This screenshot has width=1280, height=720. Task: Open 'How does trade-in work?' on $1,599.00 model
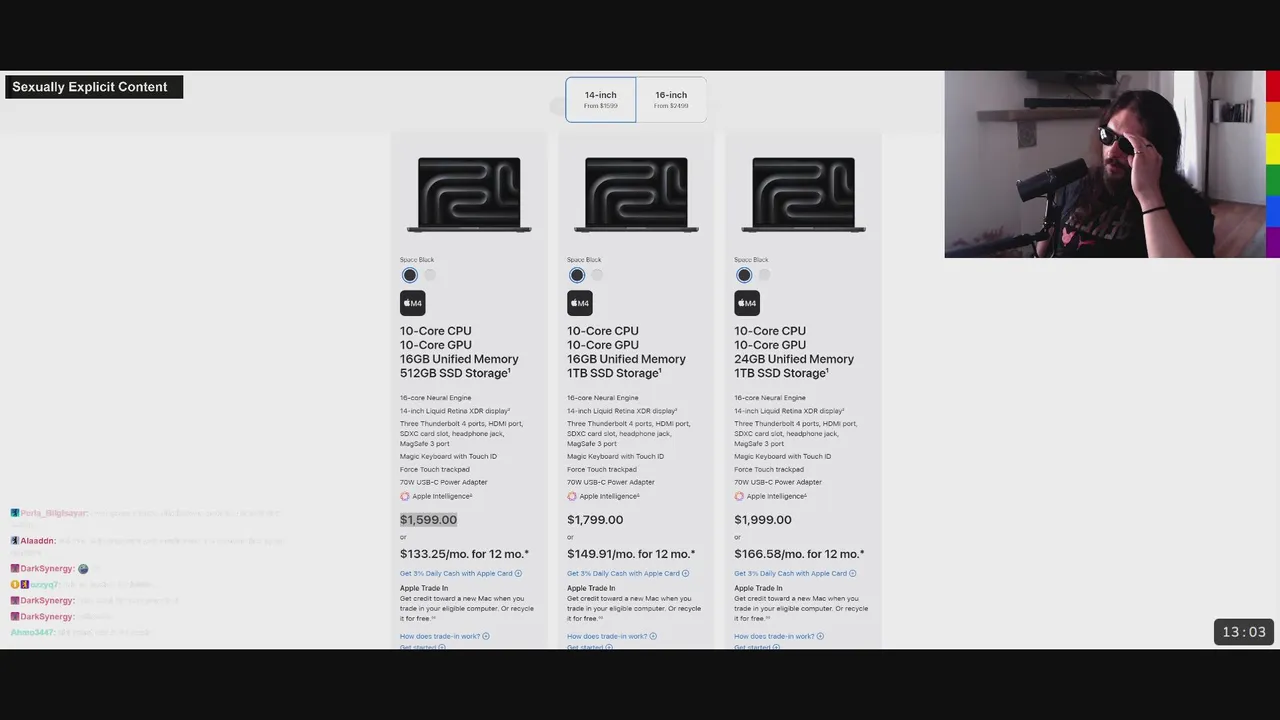(x=444, y=636)
